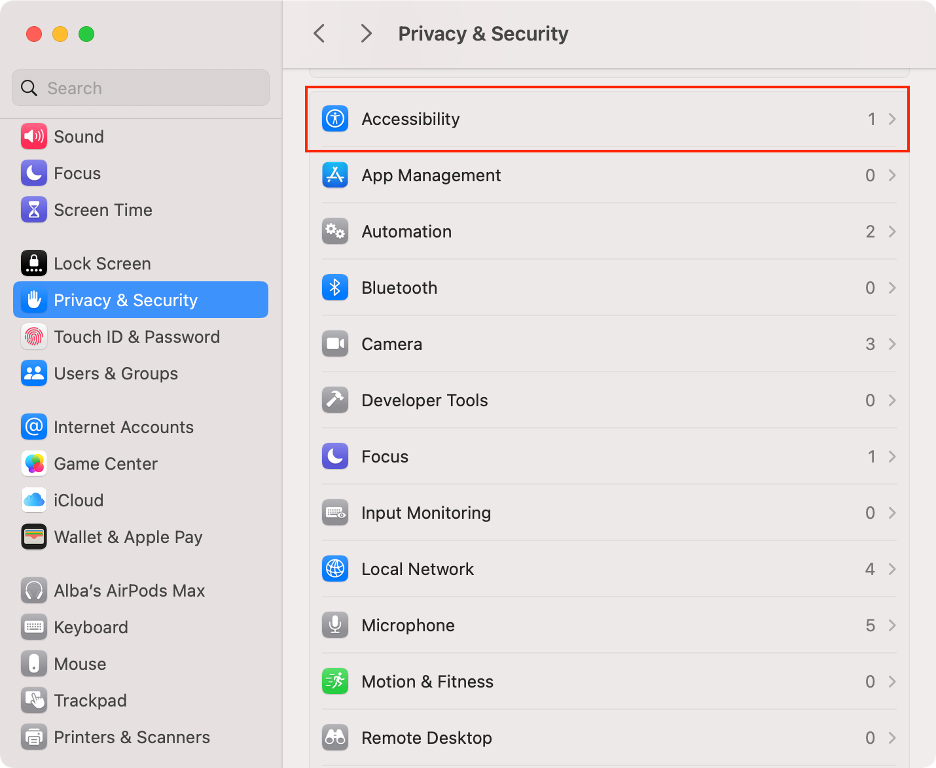Expand the Microphone row chevron
This screenshot has width=936, height=768.
[x=893, y=625]
